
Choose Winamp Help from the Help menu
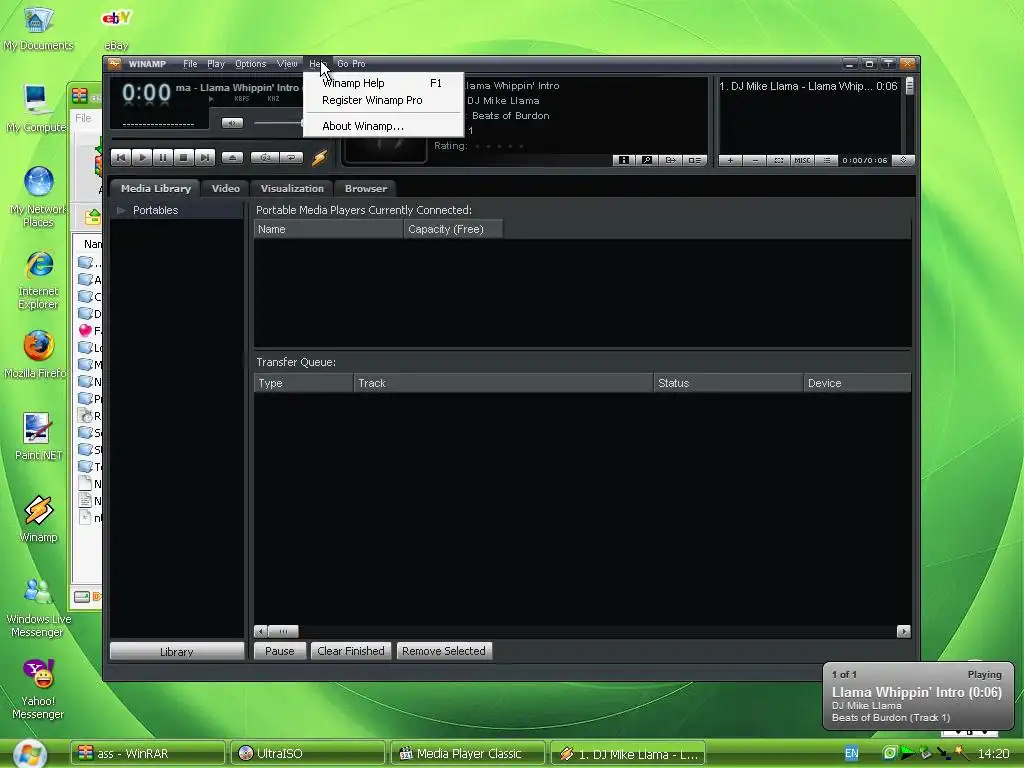383,83
